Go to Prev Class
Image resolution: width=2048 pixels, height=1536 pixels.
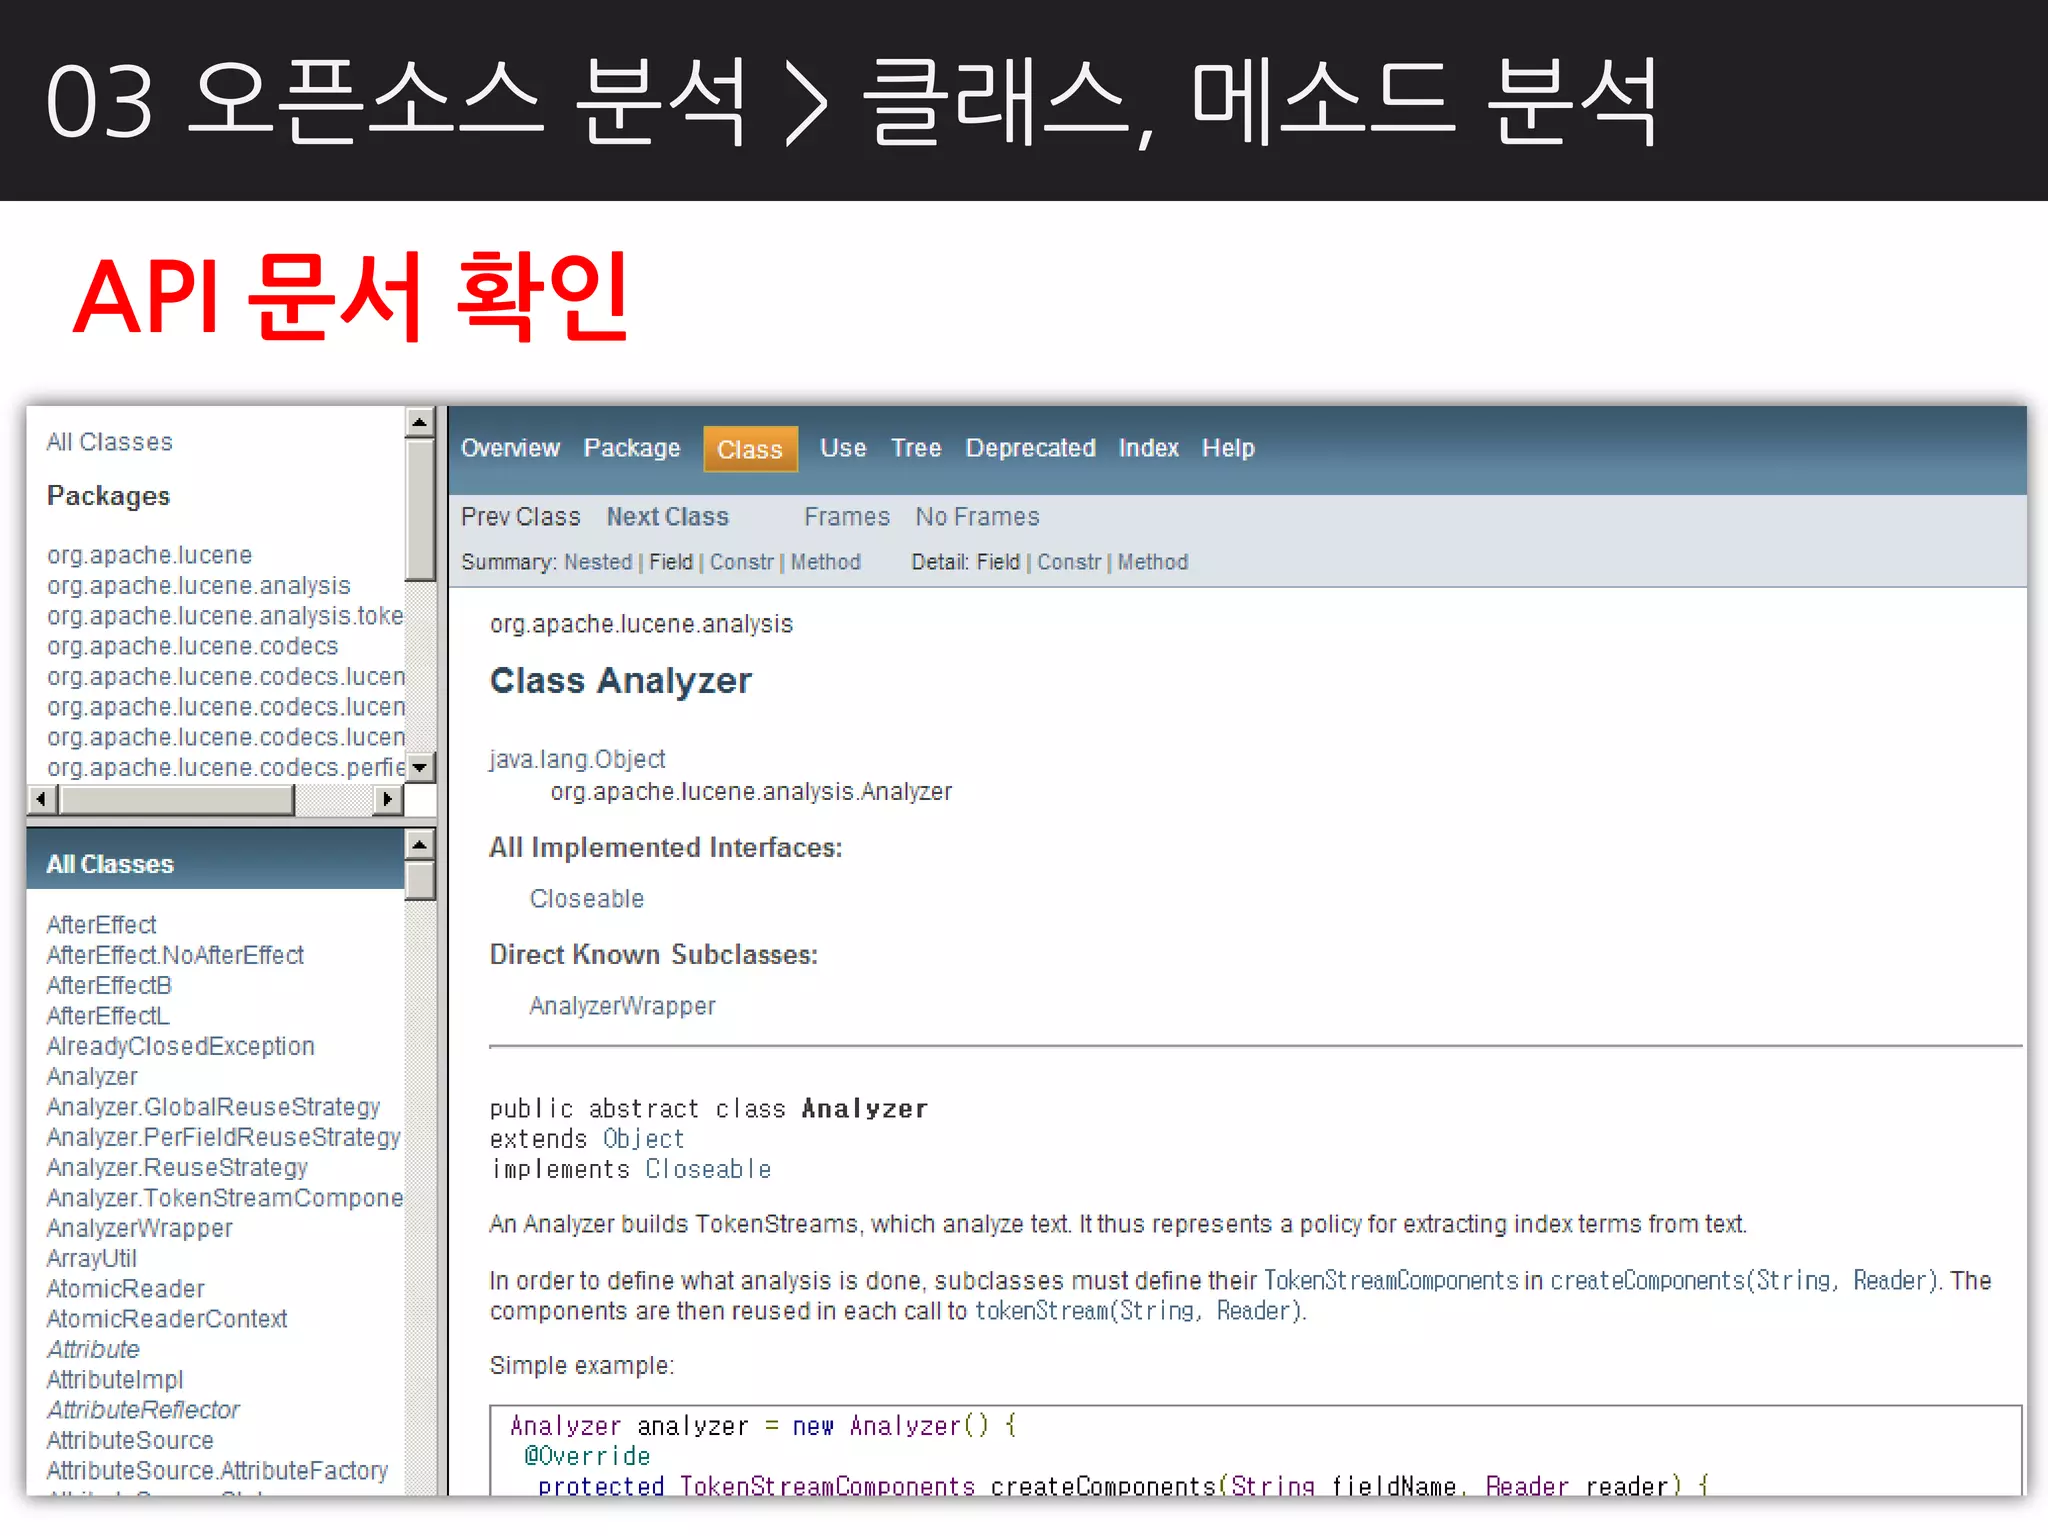pos(520,517)
